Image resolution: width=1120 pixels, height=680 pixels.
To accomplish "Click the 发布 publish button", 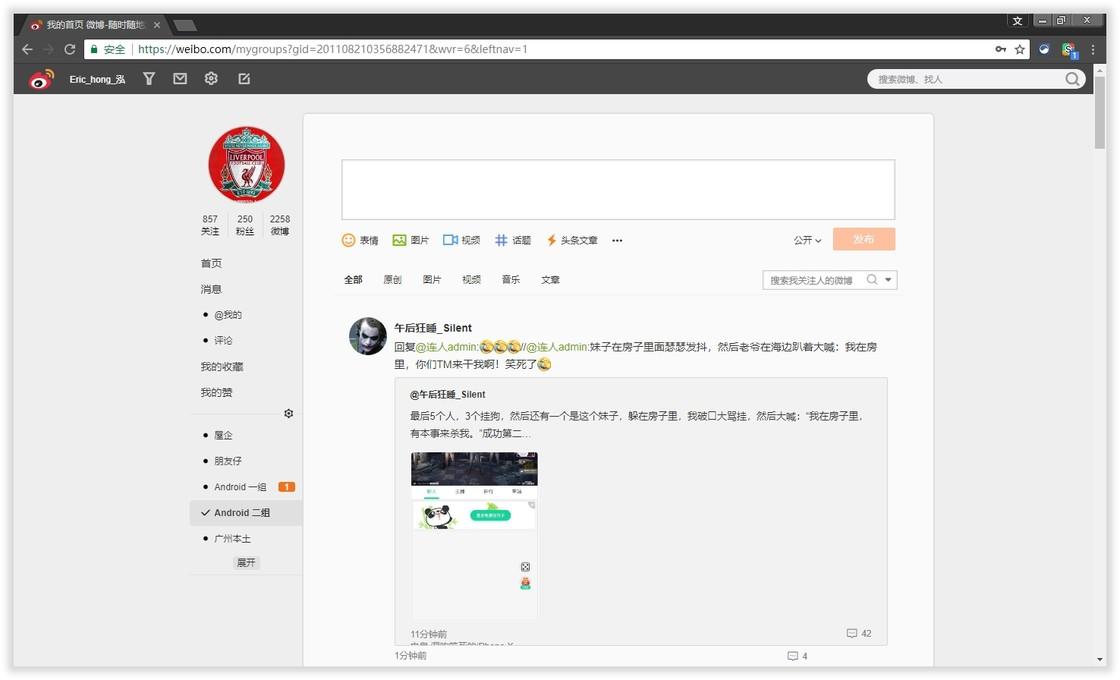I will pyautogui.click(x=864, y=239).
